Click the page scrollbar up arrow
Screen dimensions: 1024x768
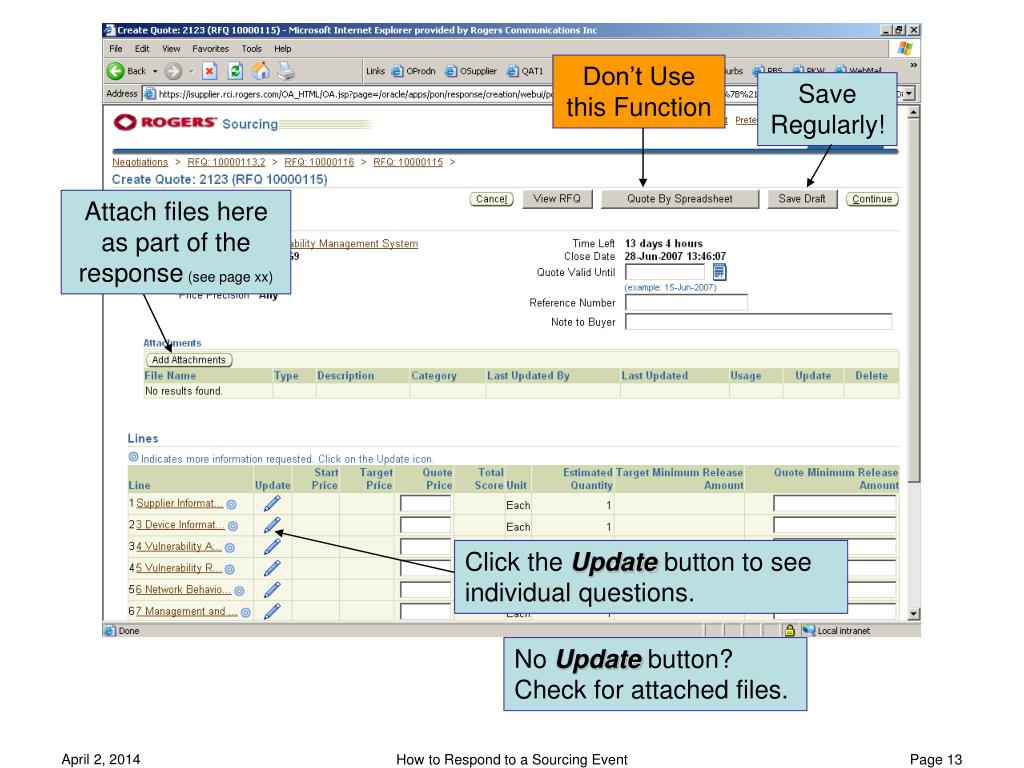pos(914,112)
